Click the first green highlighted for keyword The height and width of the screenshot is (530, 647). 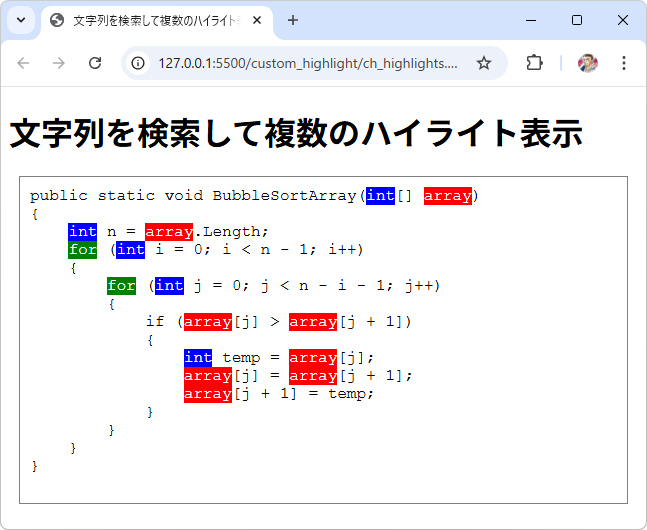(83, 249)
